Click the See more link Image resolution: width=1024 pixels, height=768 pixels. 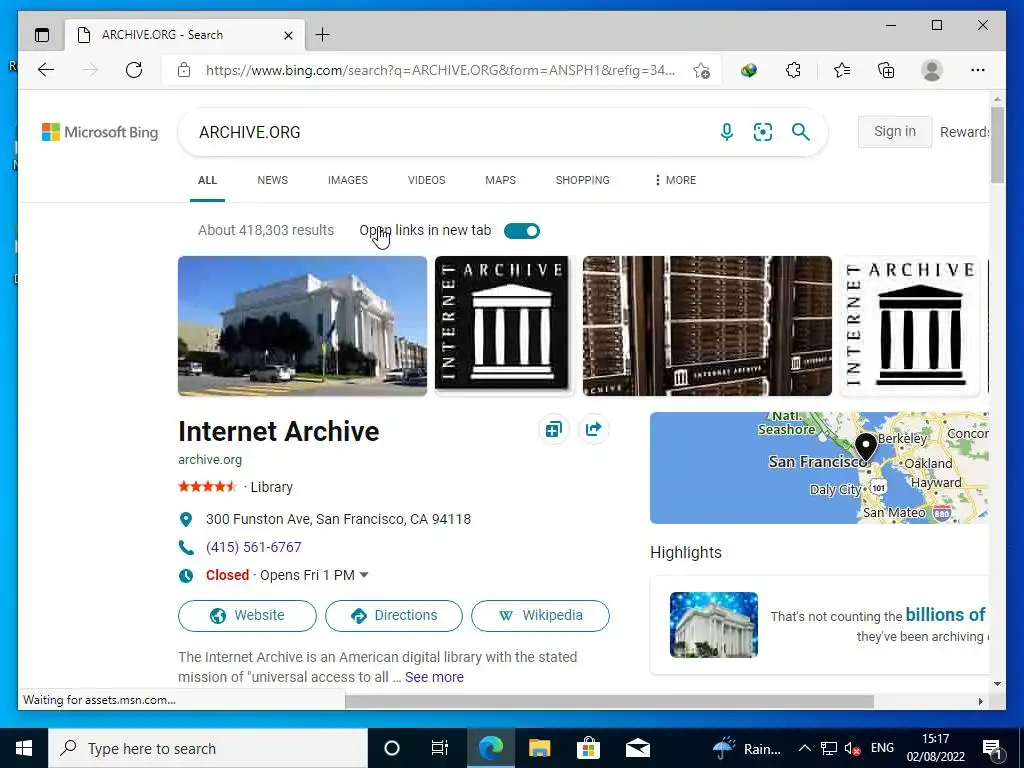point(434,677)
